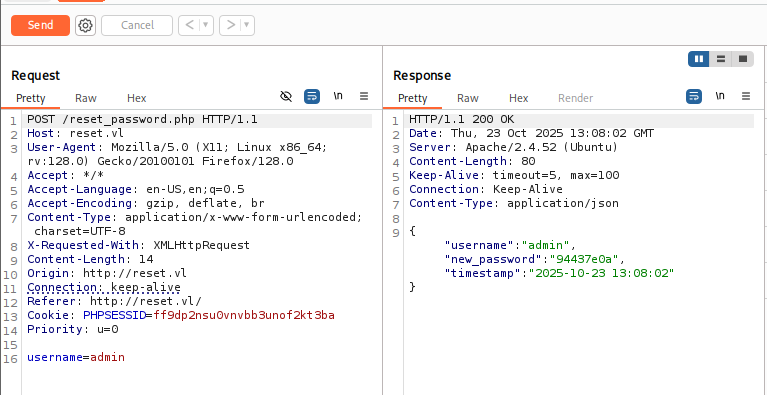Click the Cancel button
The image size is (767, 395).
[x=137, y=25]
